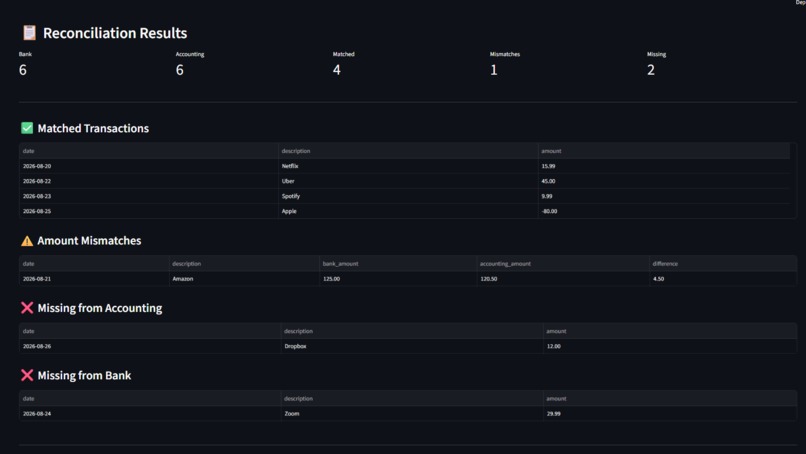Select the 15.99 amount cell
806x454 pixels.
click(664, 166)
